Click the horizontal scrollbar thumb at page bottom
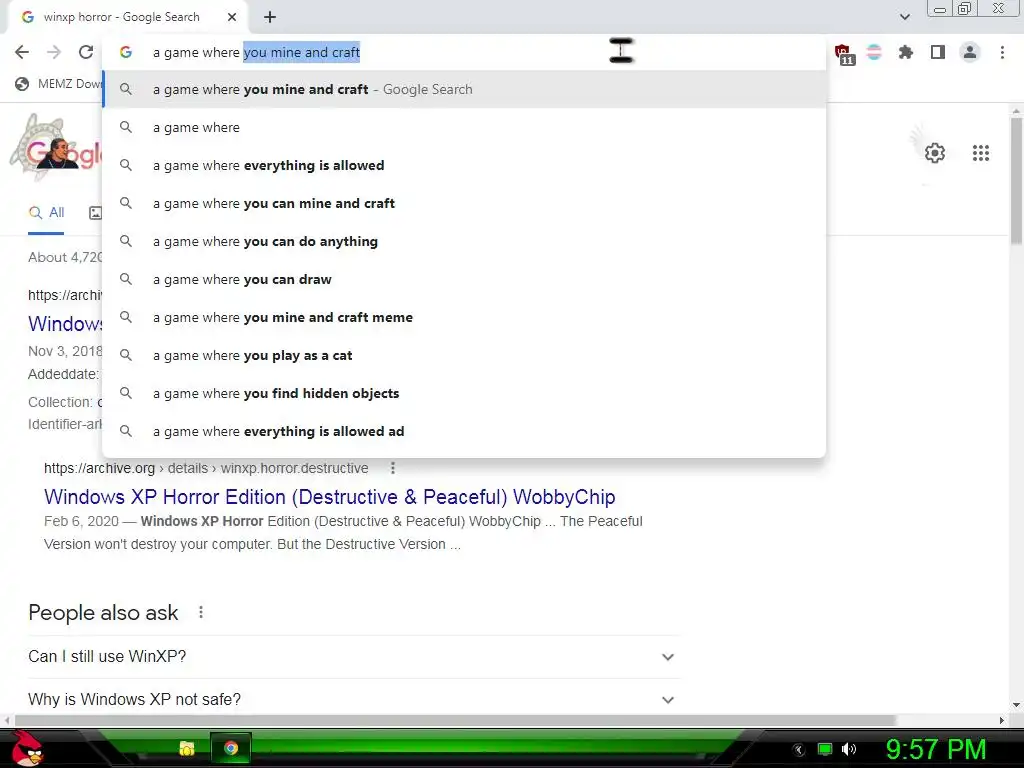 [455, 720]
